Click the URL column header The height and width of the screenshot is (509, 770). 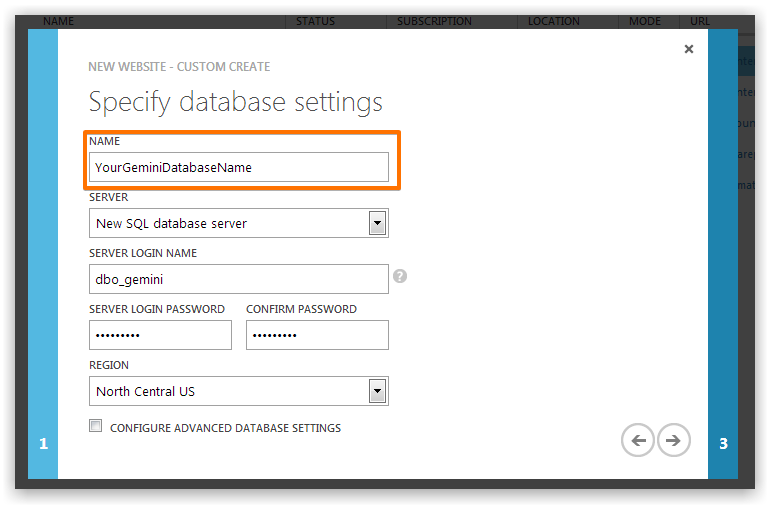point(700,21)
